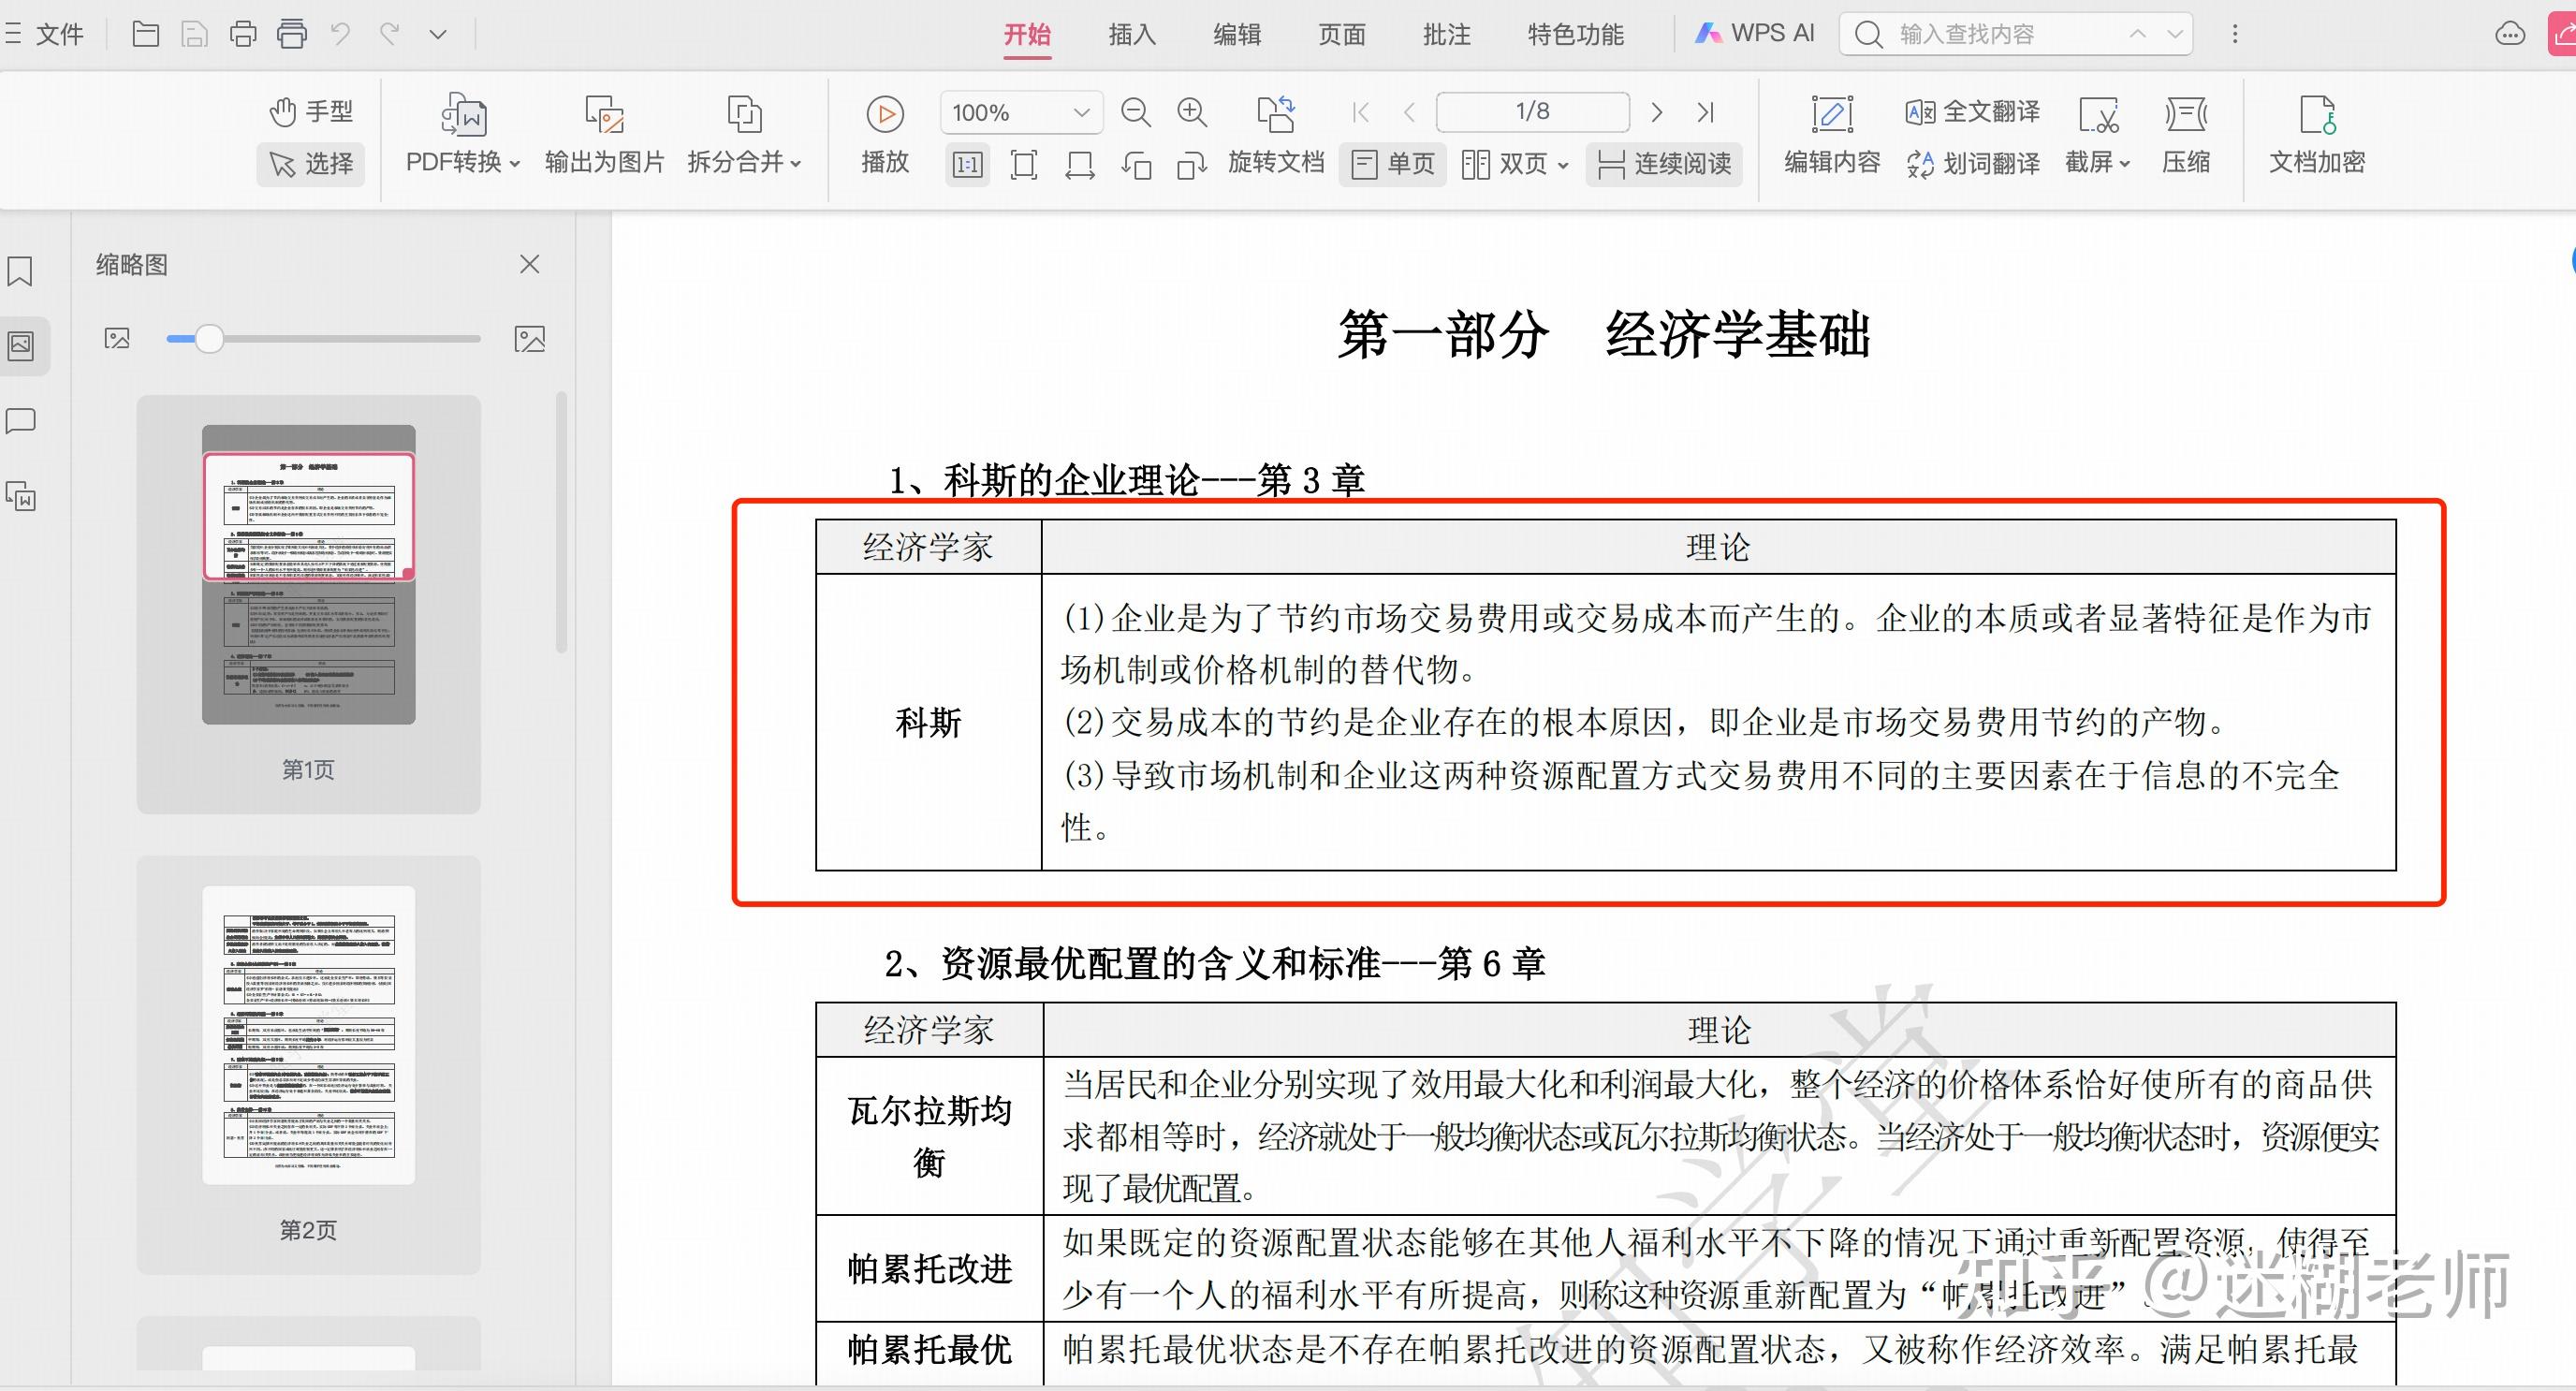
Task: Select the 手型 (hand) tool
Action: (x=310, y=110)
